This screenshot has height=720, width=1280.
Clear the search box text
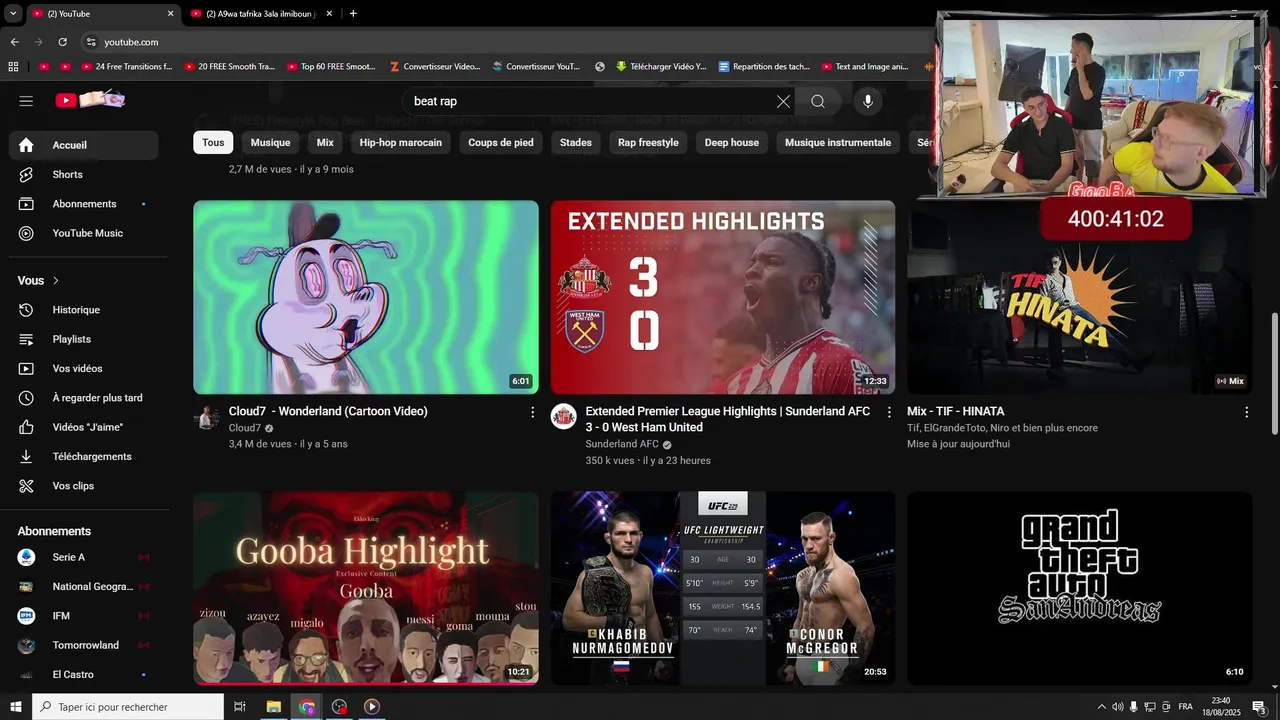click(x=783, y=101)
